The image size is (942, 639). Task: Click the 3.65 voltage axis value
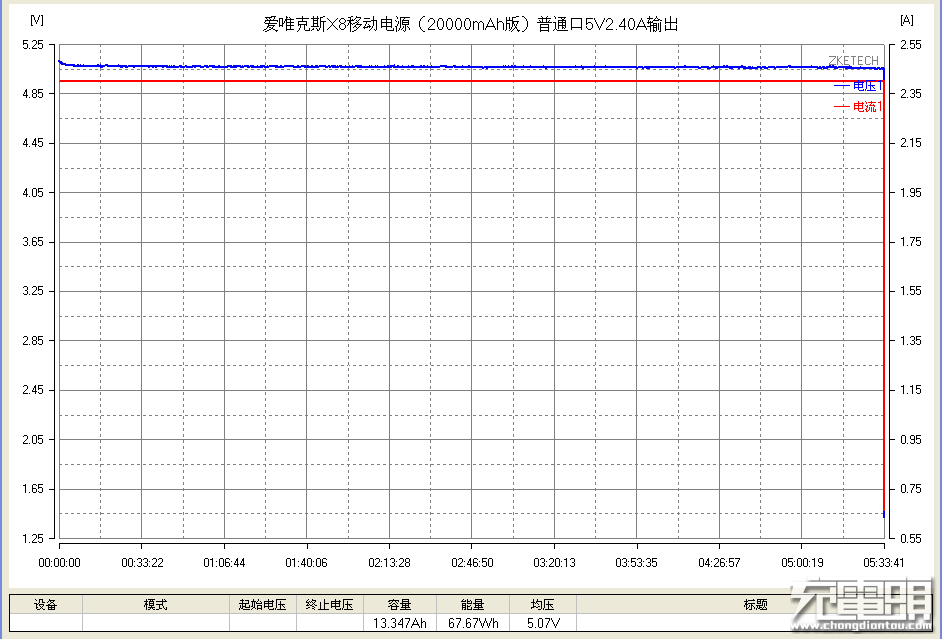pos(33,242)
